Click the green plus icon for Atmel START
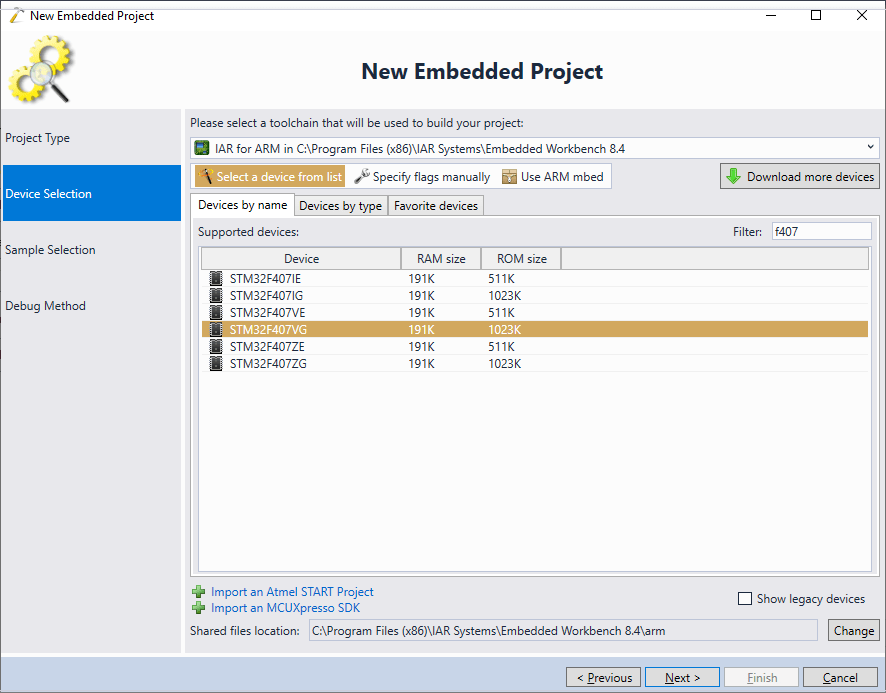This screenshot has width=886, height=693. (198, 592)
